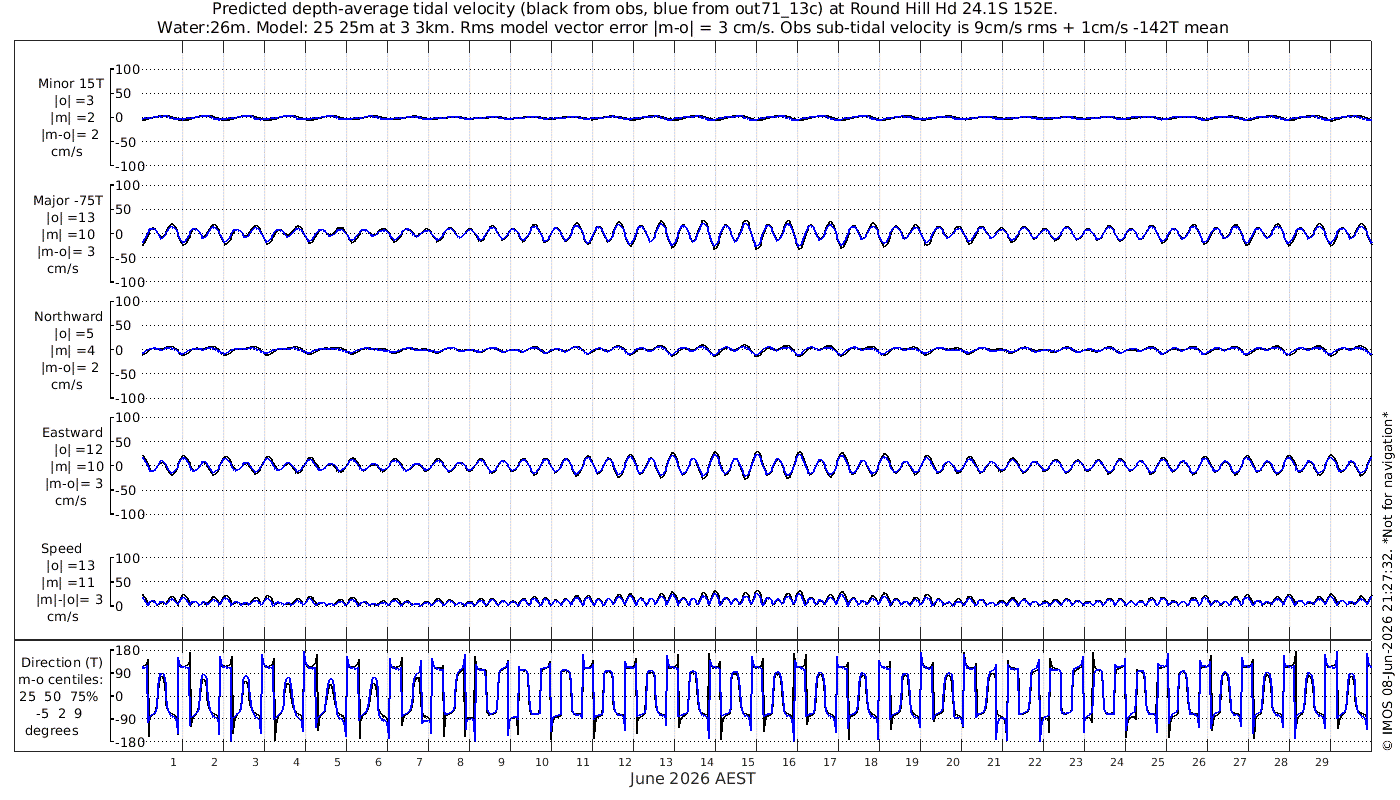Click the day 15 tick label on the date axis
This screenshot has height=800, width=1400.
747,762
